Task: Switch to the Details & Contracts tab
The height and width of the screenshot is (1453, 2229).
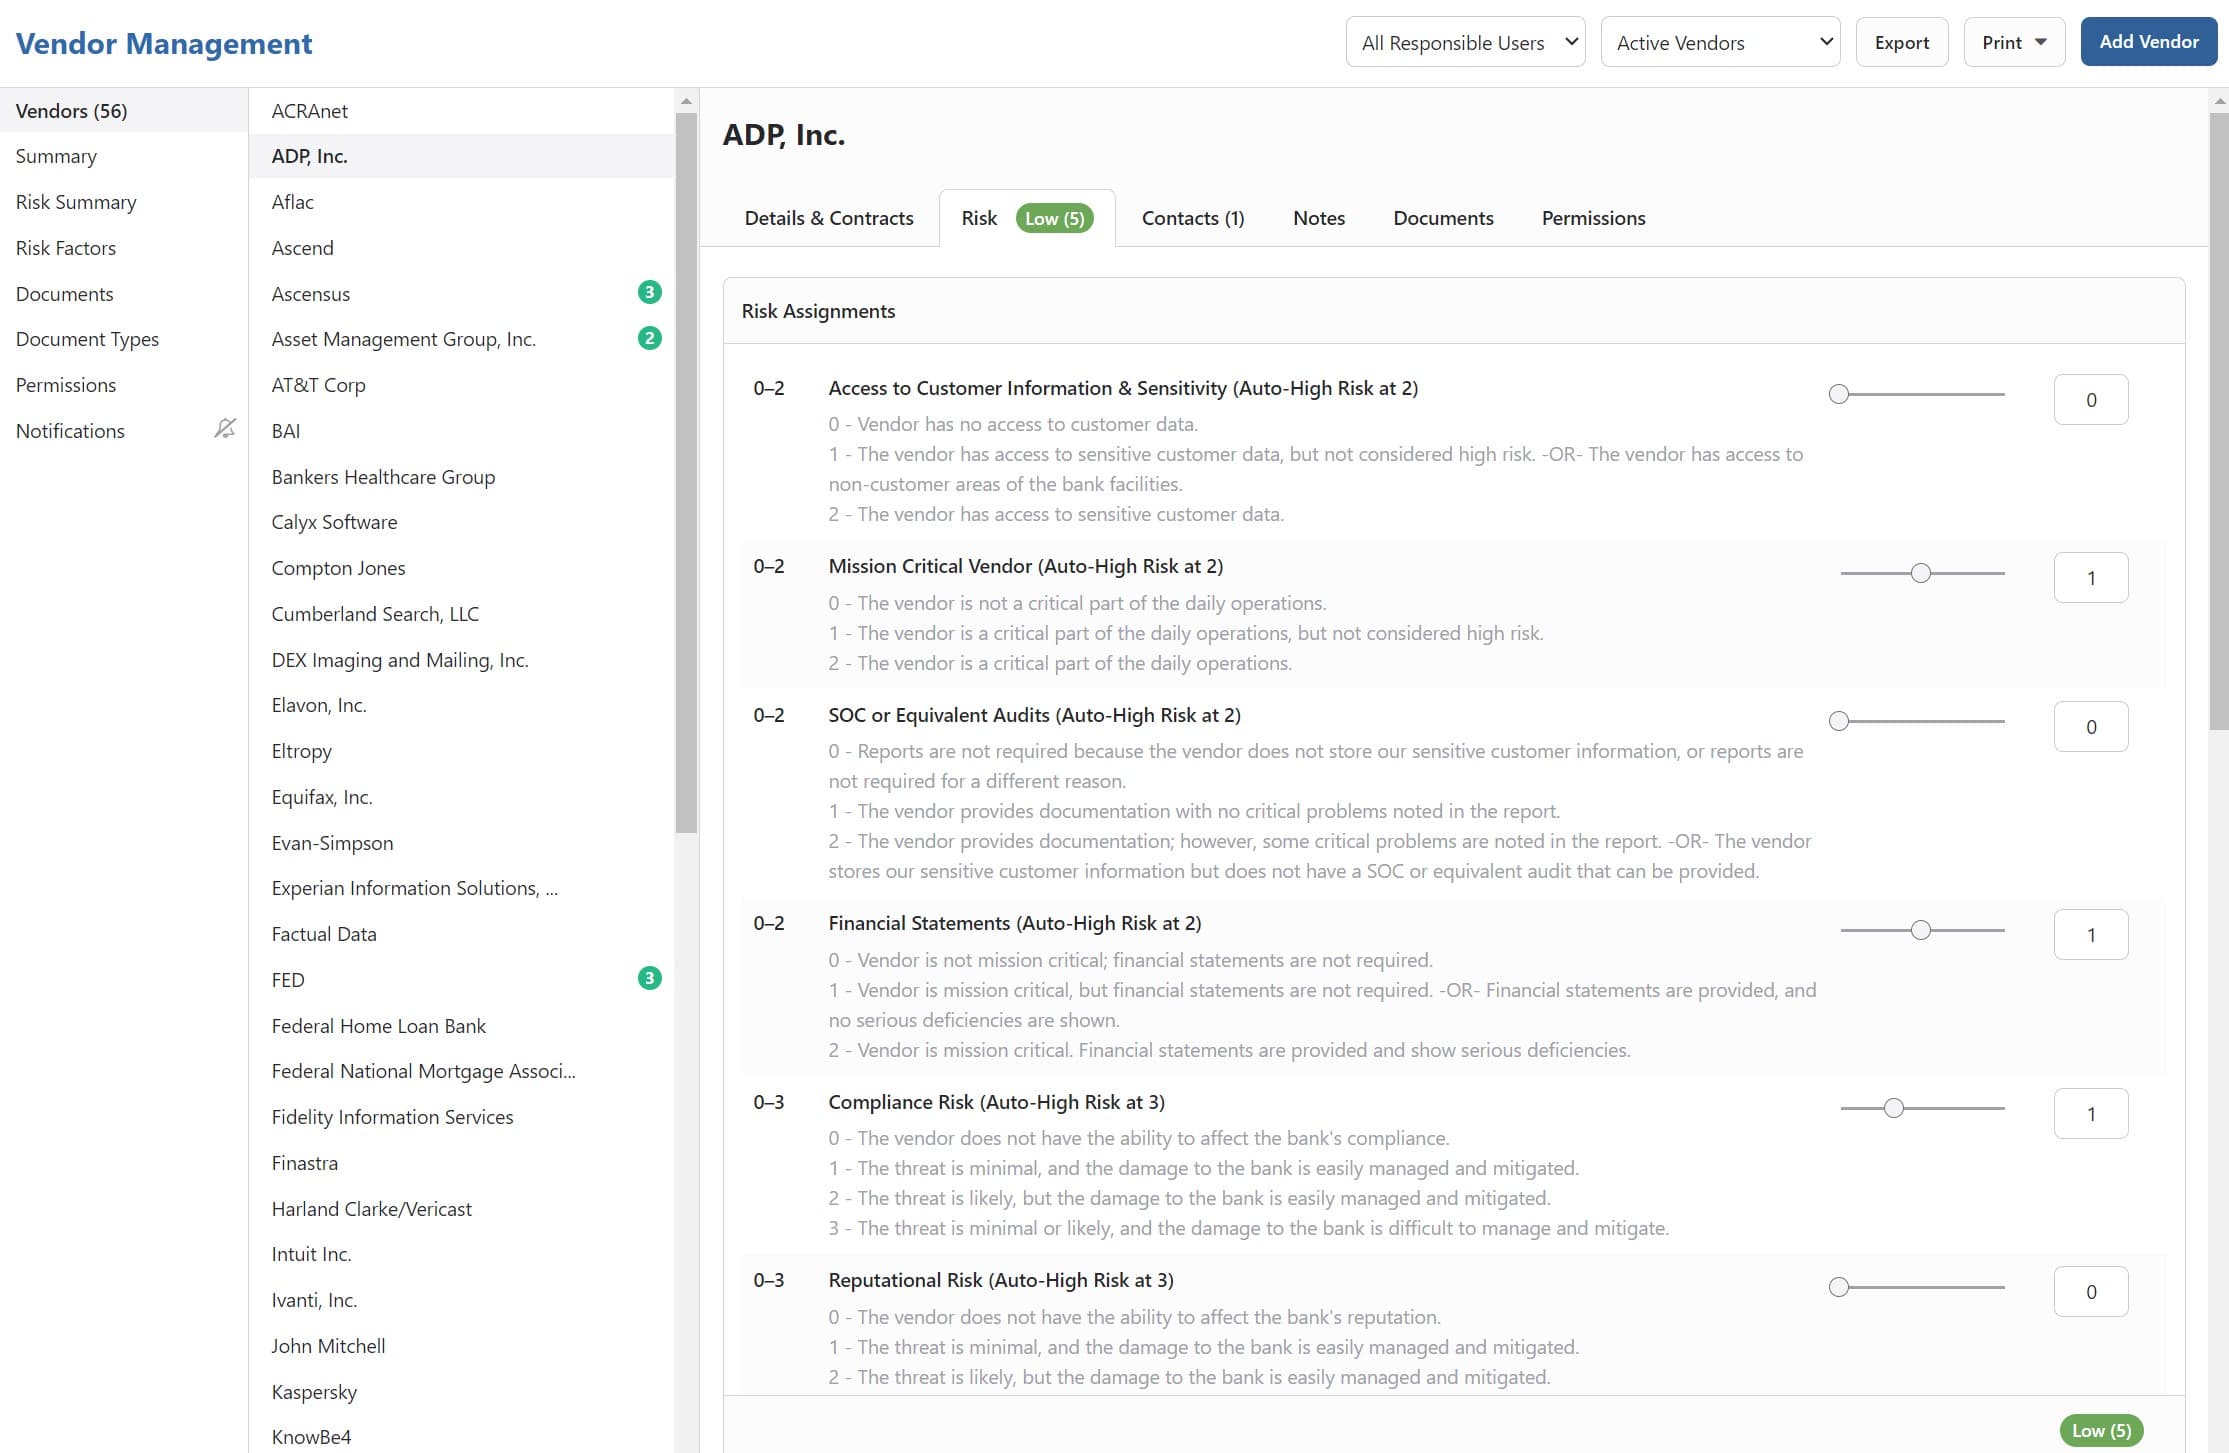Action: [828, 218]
